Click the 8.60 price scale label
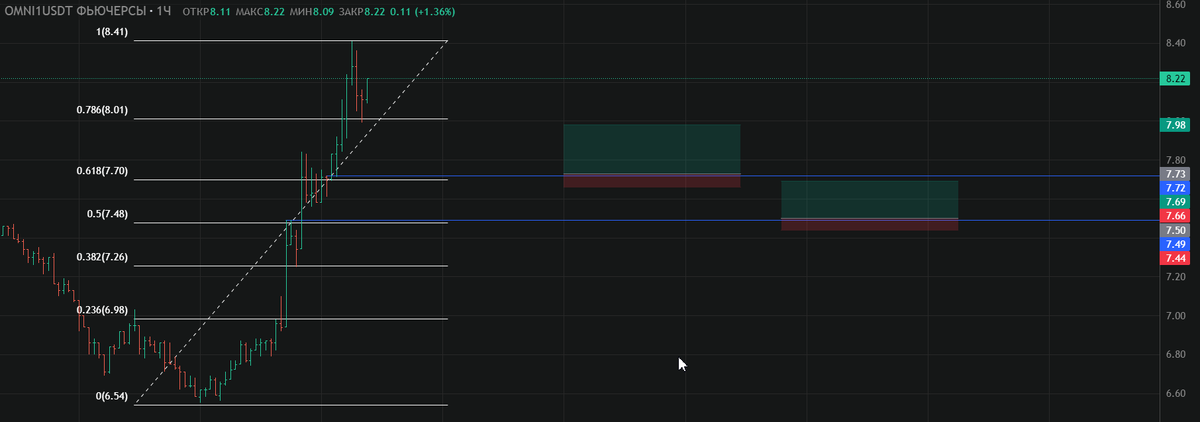The image size is (1200, 422). (1174, 4)
